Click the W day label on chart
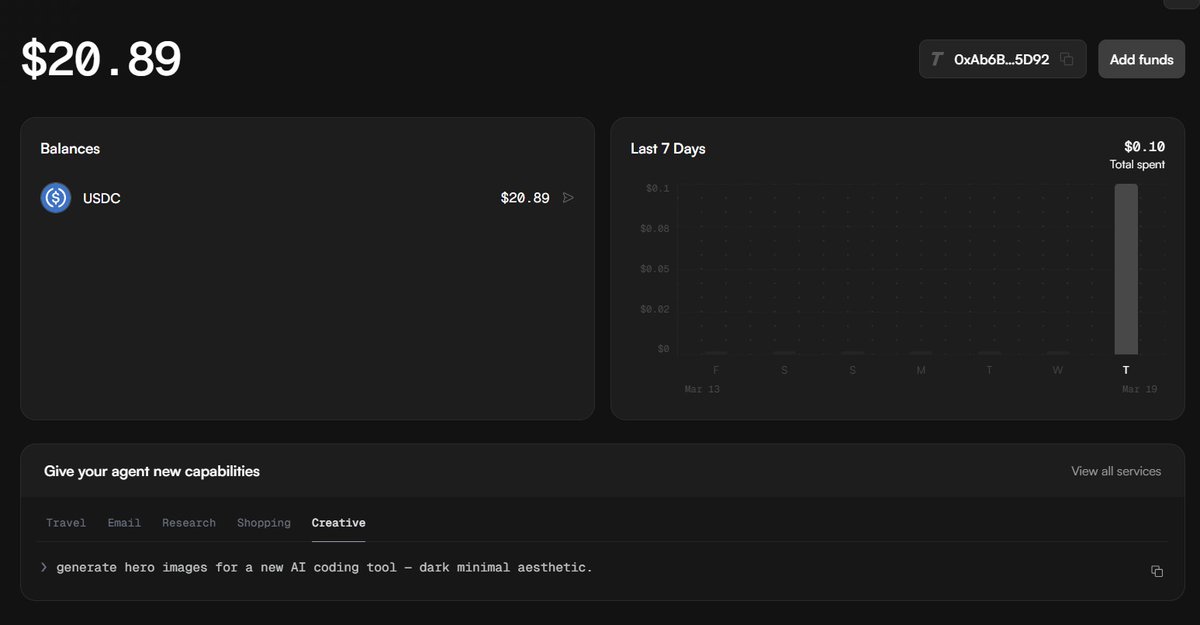 click(1058, 370)
